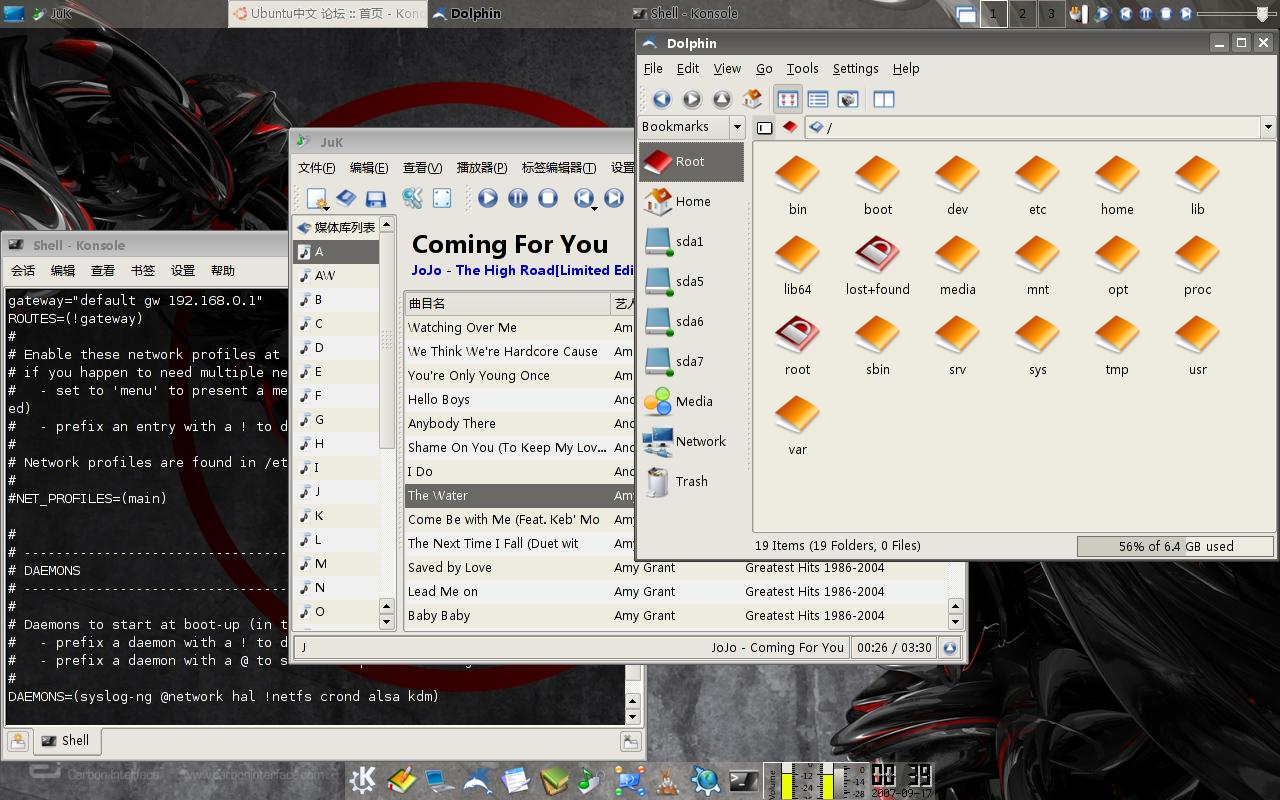Click the Ubuntu forum taskbar entry
The width and height of the screenshot is (1280, 800).
pyautogui.click(x=327, y=14)
